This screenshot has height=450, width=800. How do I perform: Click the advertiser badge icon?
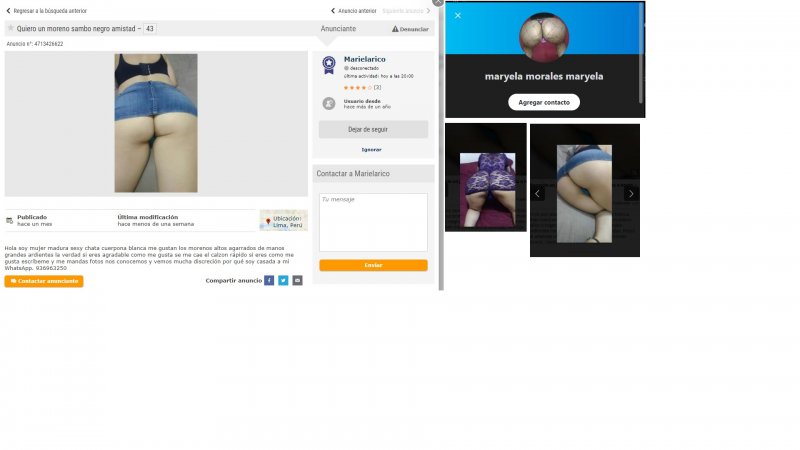[x=328, y=65]
